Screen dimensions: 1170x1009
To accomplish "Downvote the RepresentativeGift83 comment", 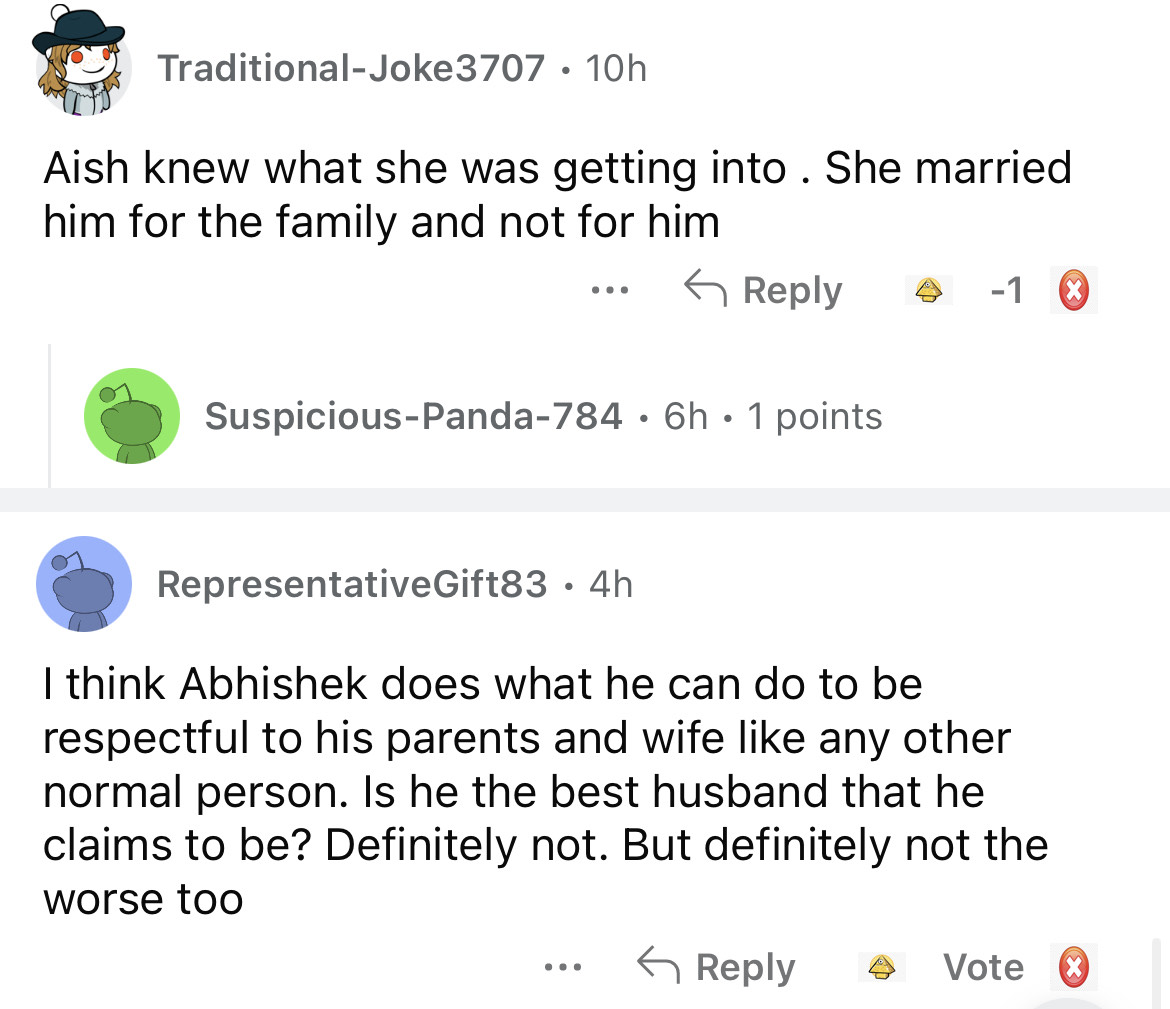I will click(1073, 967).
